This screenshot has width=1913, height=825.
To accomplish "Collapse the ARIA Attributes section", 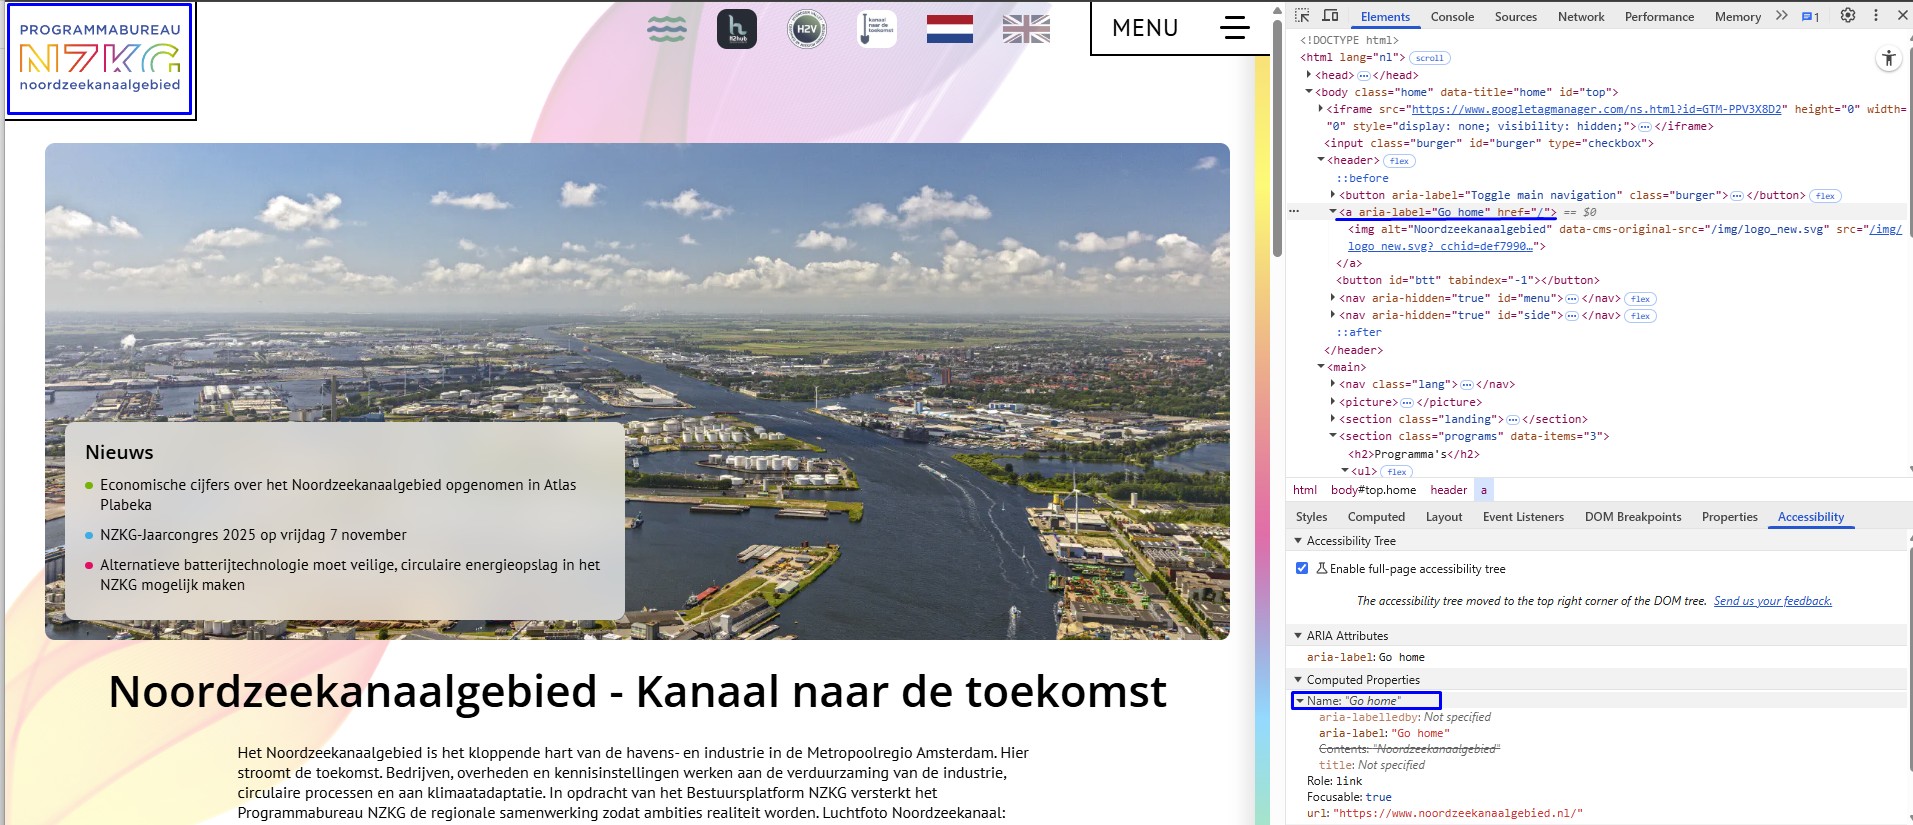I will point(1299,636).
